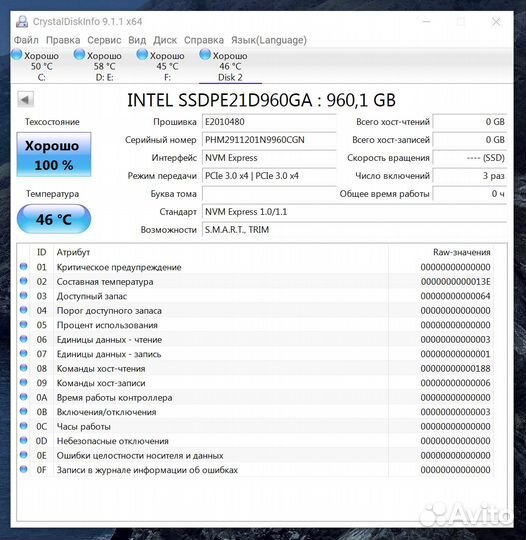This screenshot has width=526, height=540.
Task: Select row Составная температура
Action: (x=255, y=282)
